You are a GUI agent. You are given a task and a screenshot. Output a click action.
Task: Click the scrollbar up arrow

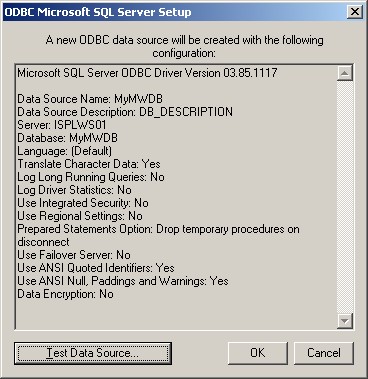[345, 73]
